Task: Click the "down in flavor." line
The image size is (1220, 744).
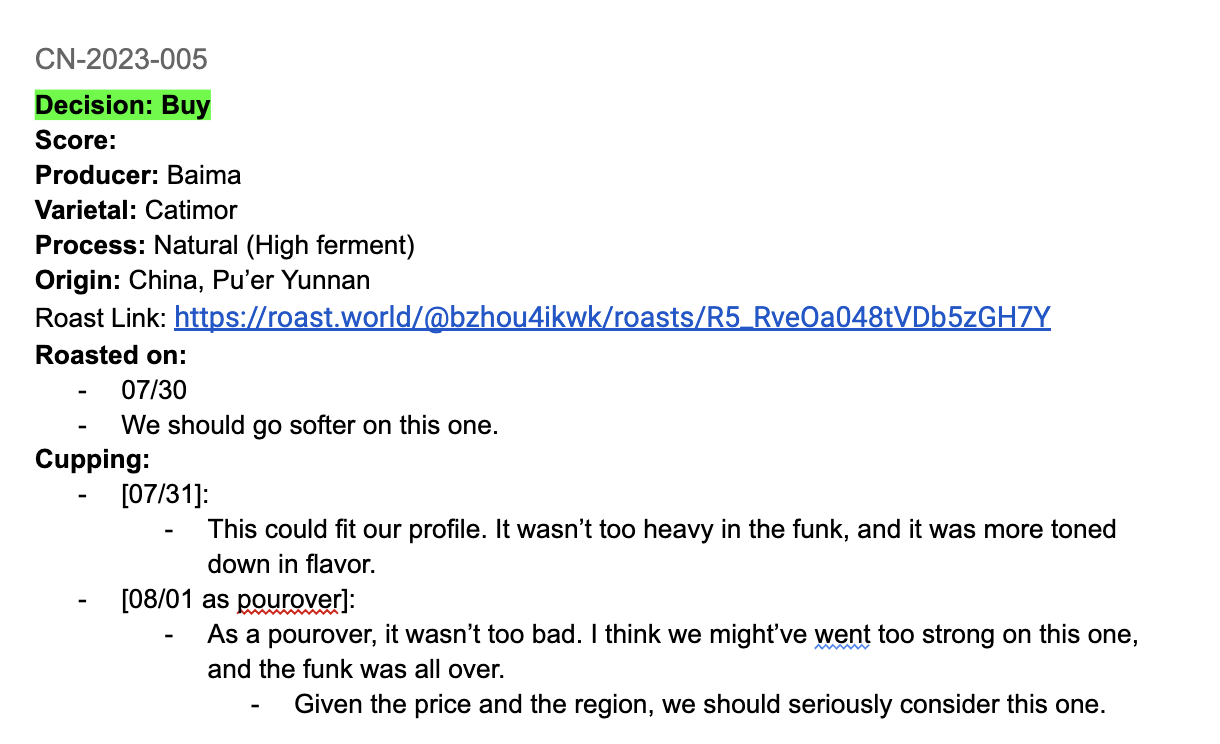Action: click(x=291, y=564)
